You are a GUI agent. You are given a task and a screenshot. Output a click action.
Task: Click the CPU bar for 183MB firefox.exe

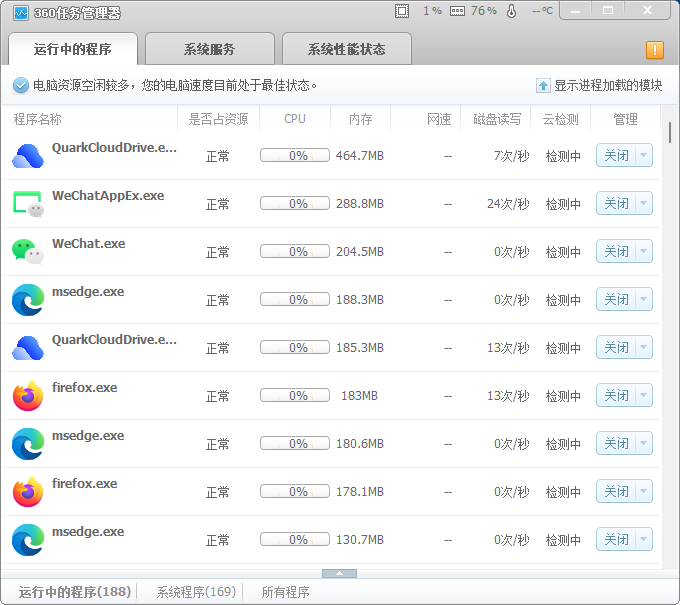point(295,396)
